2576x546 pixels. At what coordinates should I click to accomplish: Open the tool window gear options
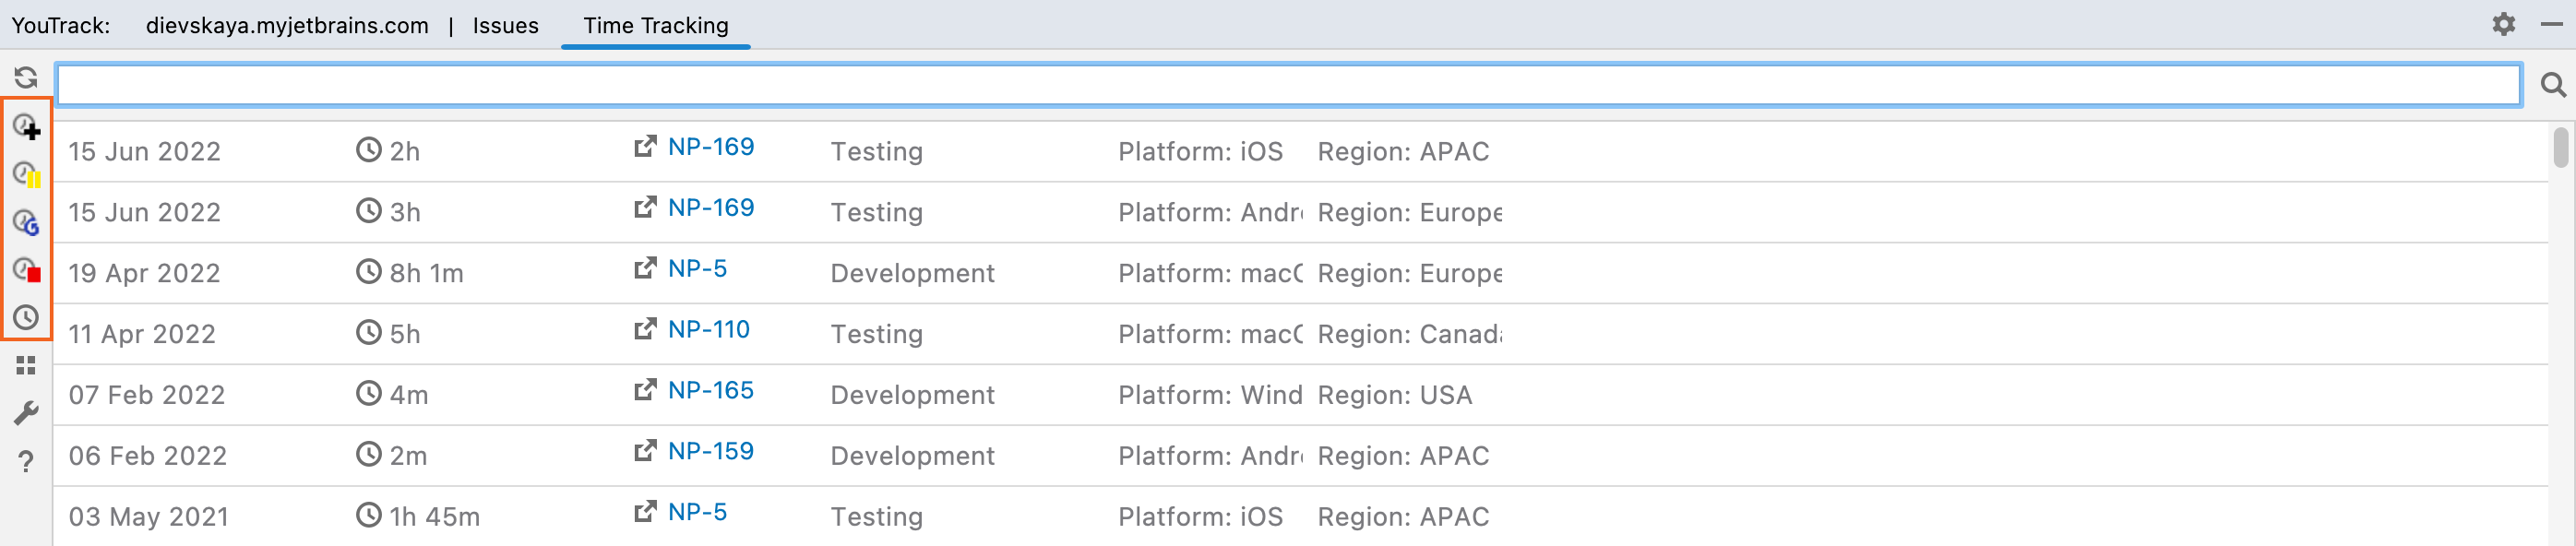(x=2503, y=24)
